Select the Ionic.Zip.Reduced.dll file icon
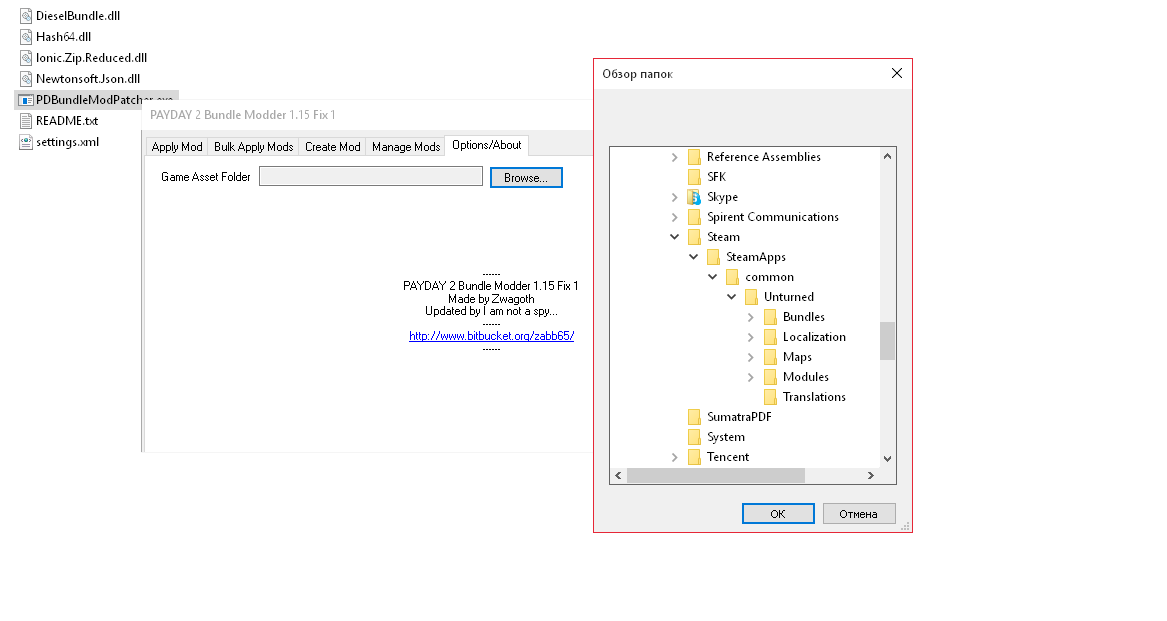The height and width of the screenshot is (621, 1167). click(x=26, y=57)
